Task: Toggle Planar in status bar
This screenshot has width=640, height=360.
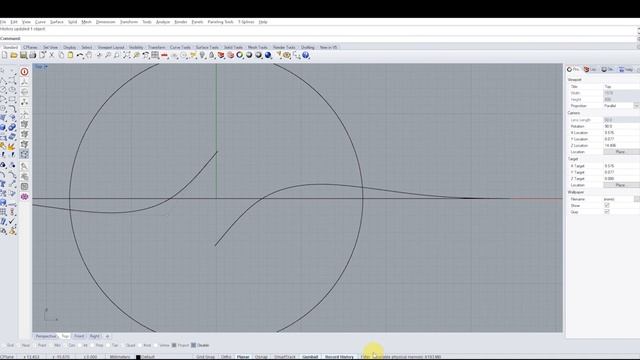Action: pos(243,357)
